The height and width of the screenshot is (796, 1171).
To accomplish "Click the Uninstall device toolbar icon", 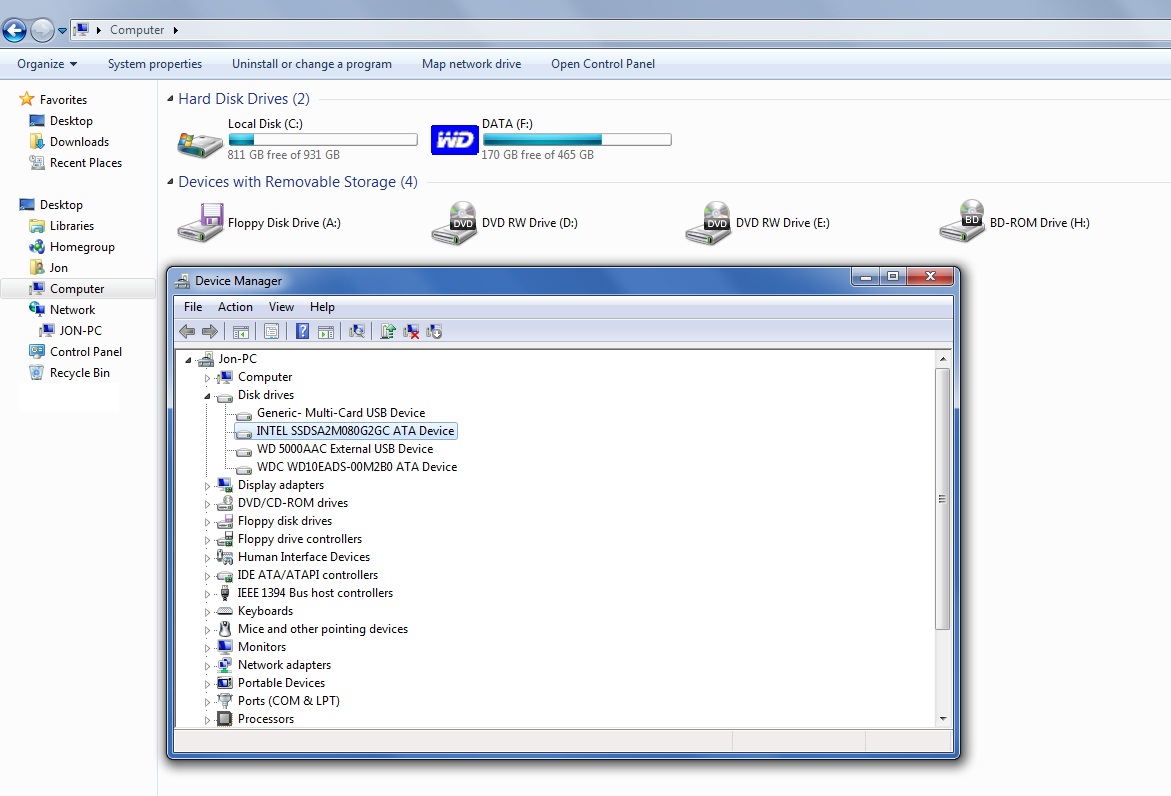I will (411, 332).
